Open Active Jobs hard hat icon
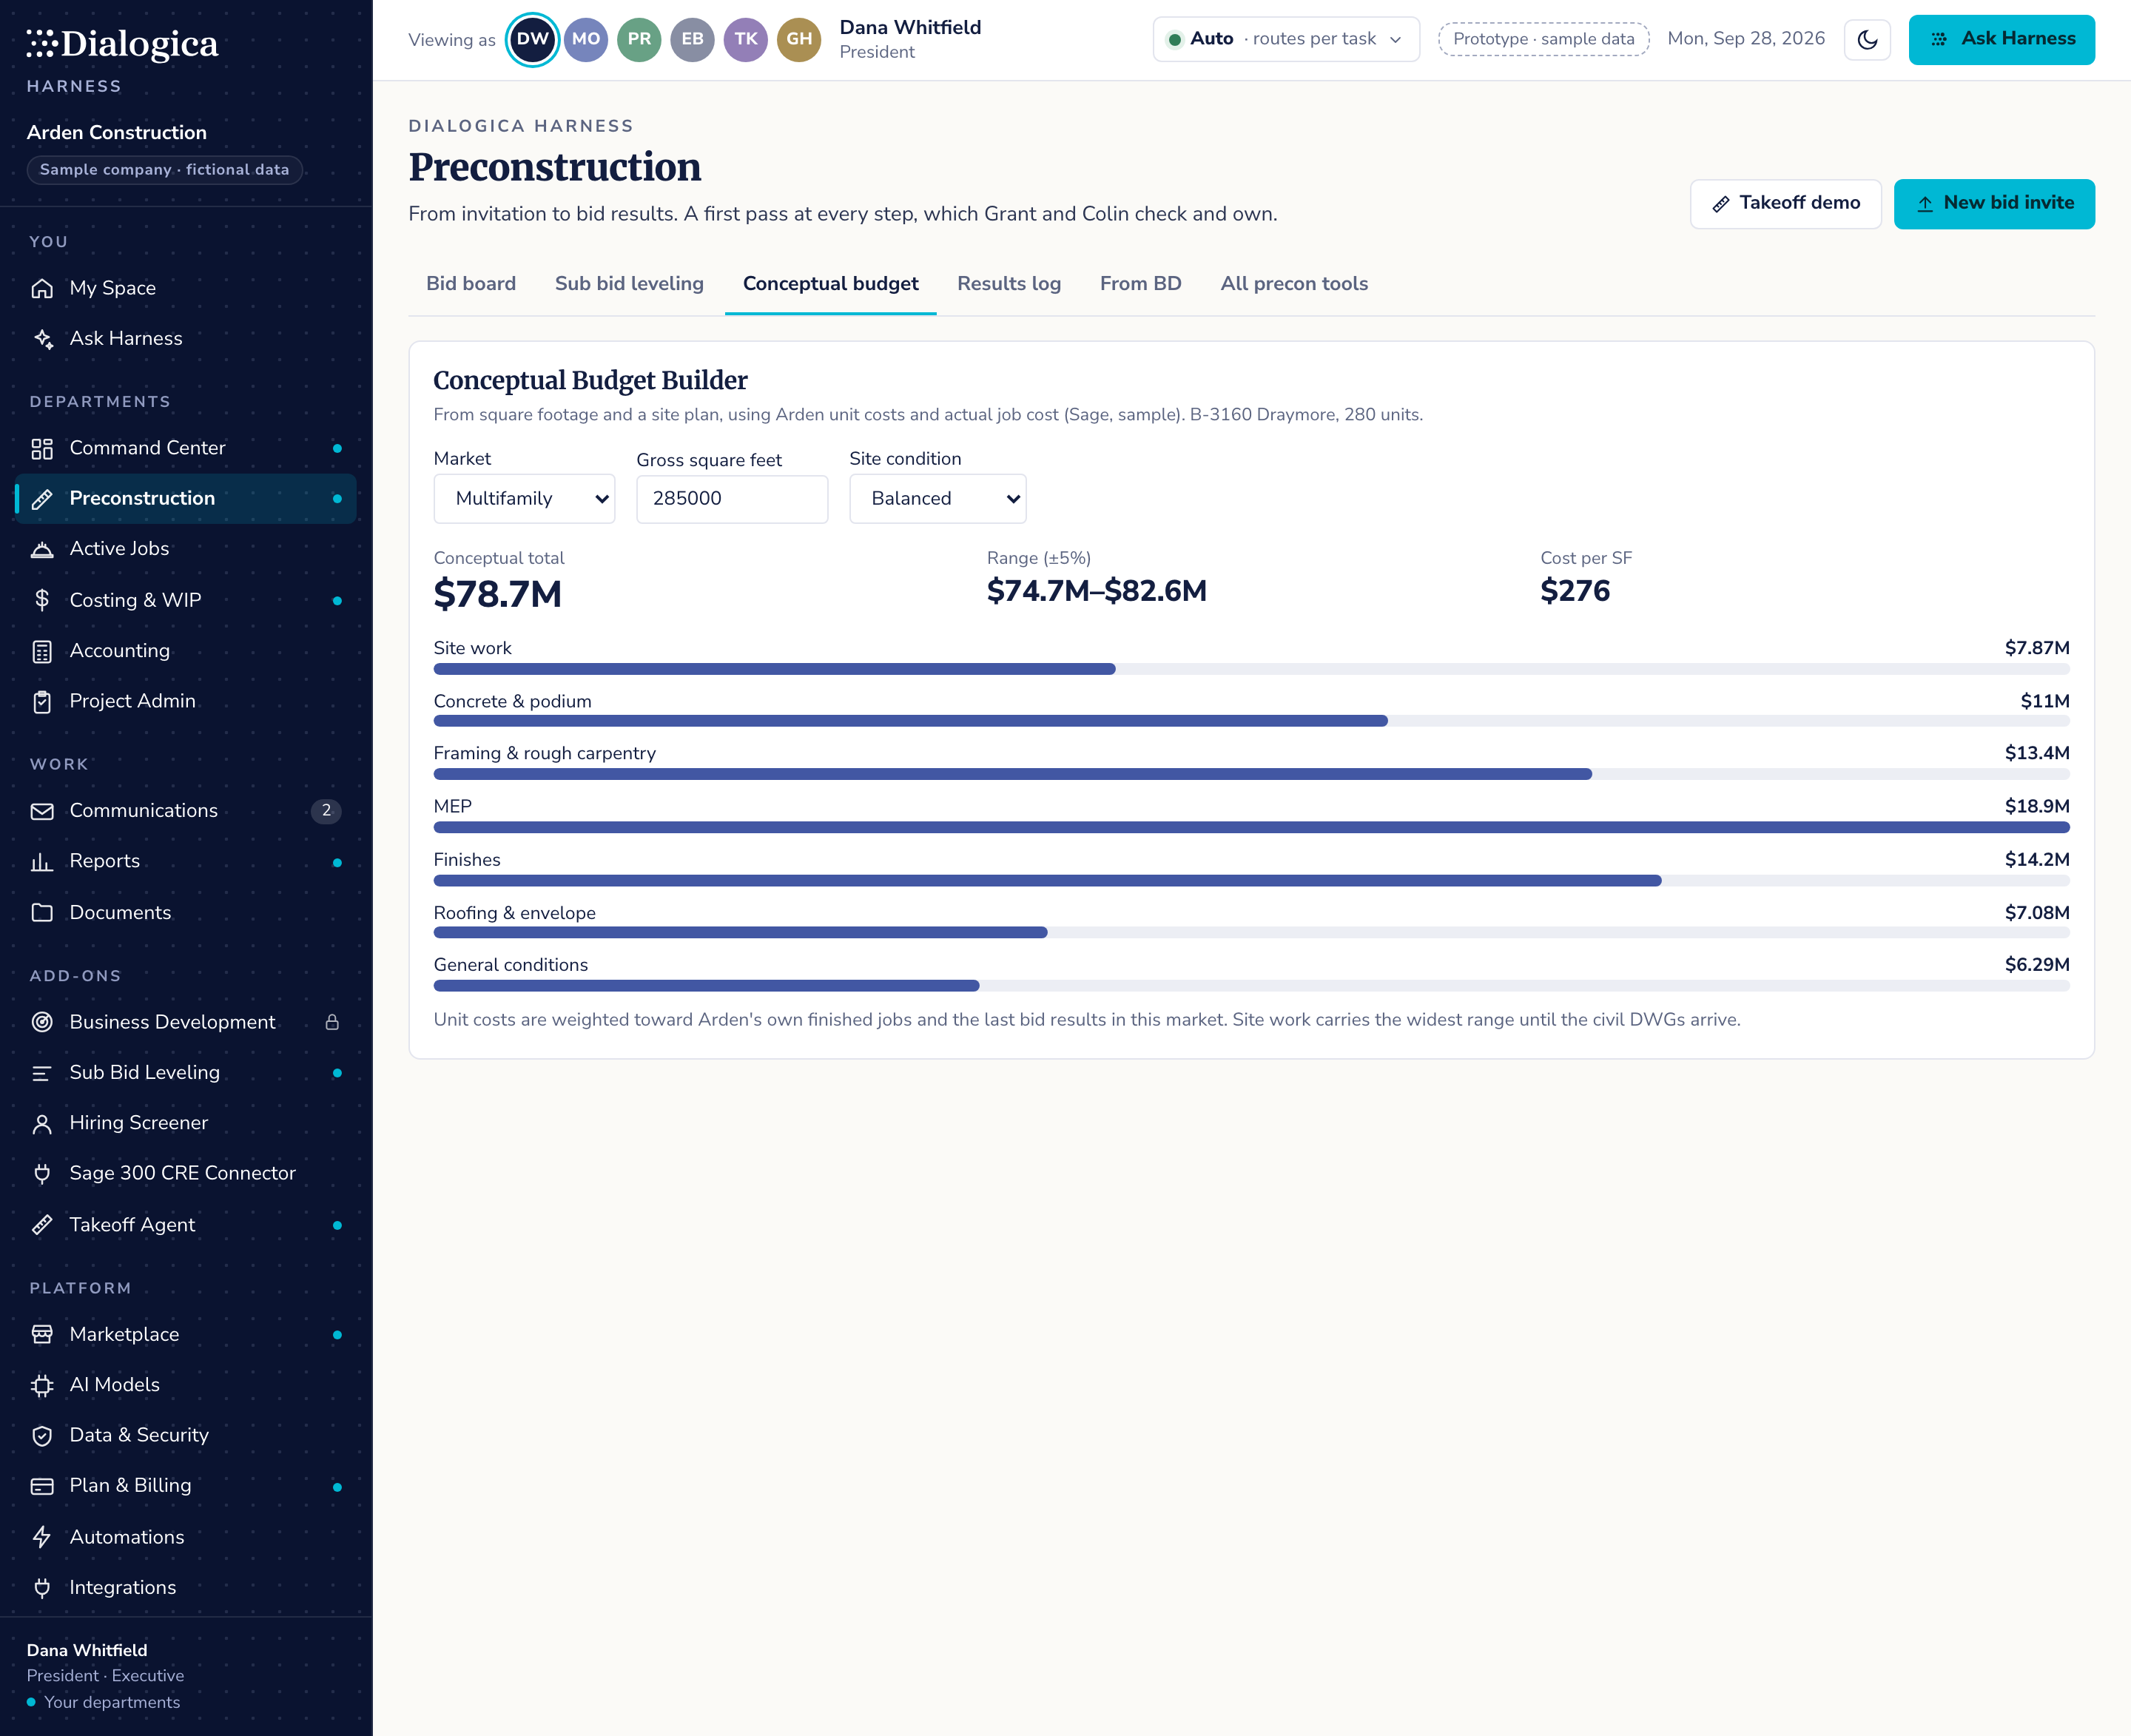Image resolution: width=2131 pixels, height=1736 pixels. tap(42, 549)
